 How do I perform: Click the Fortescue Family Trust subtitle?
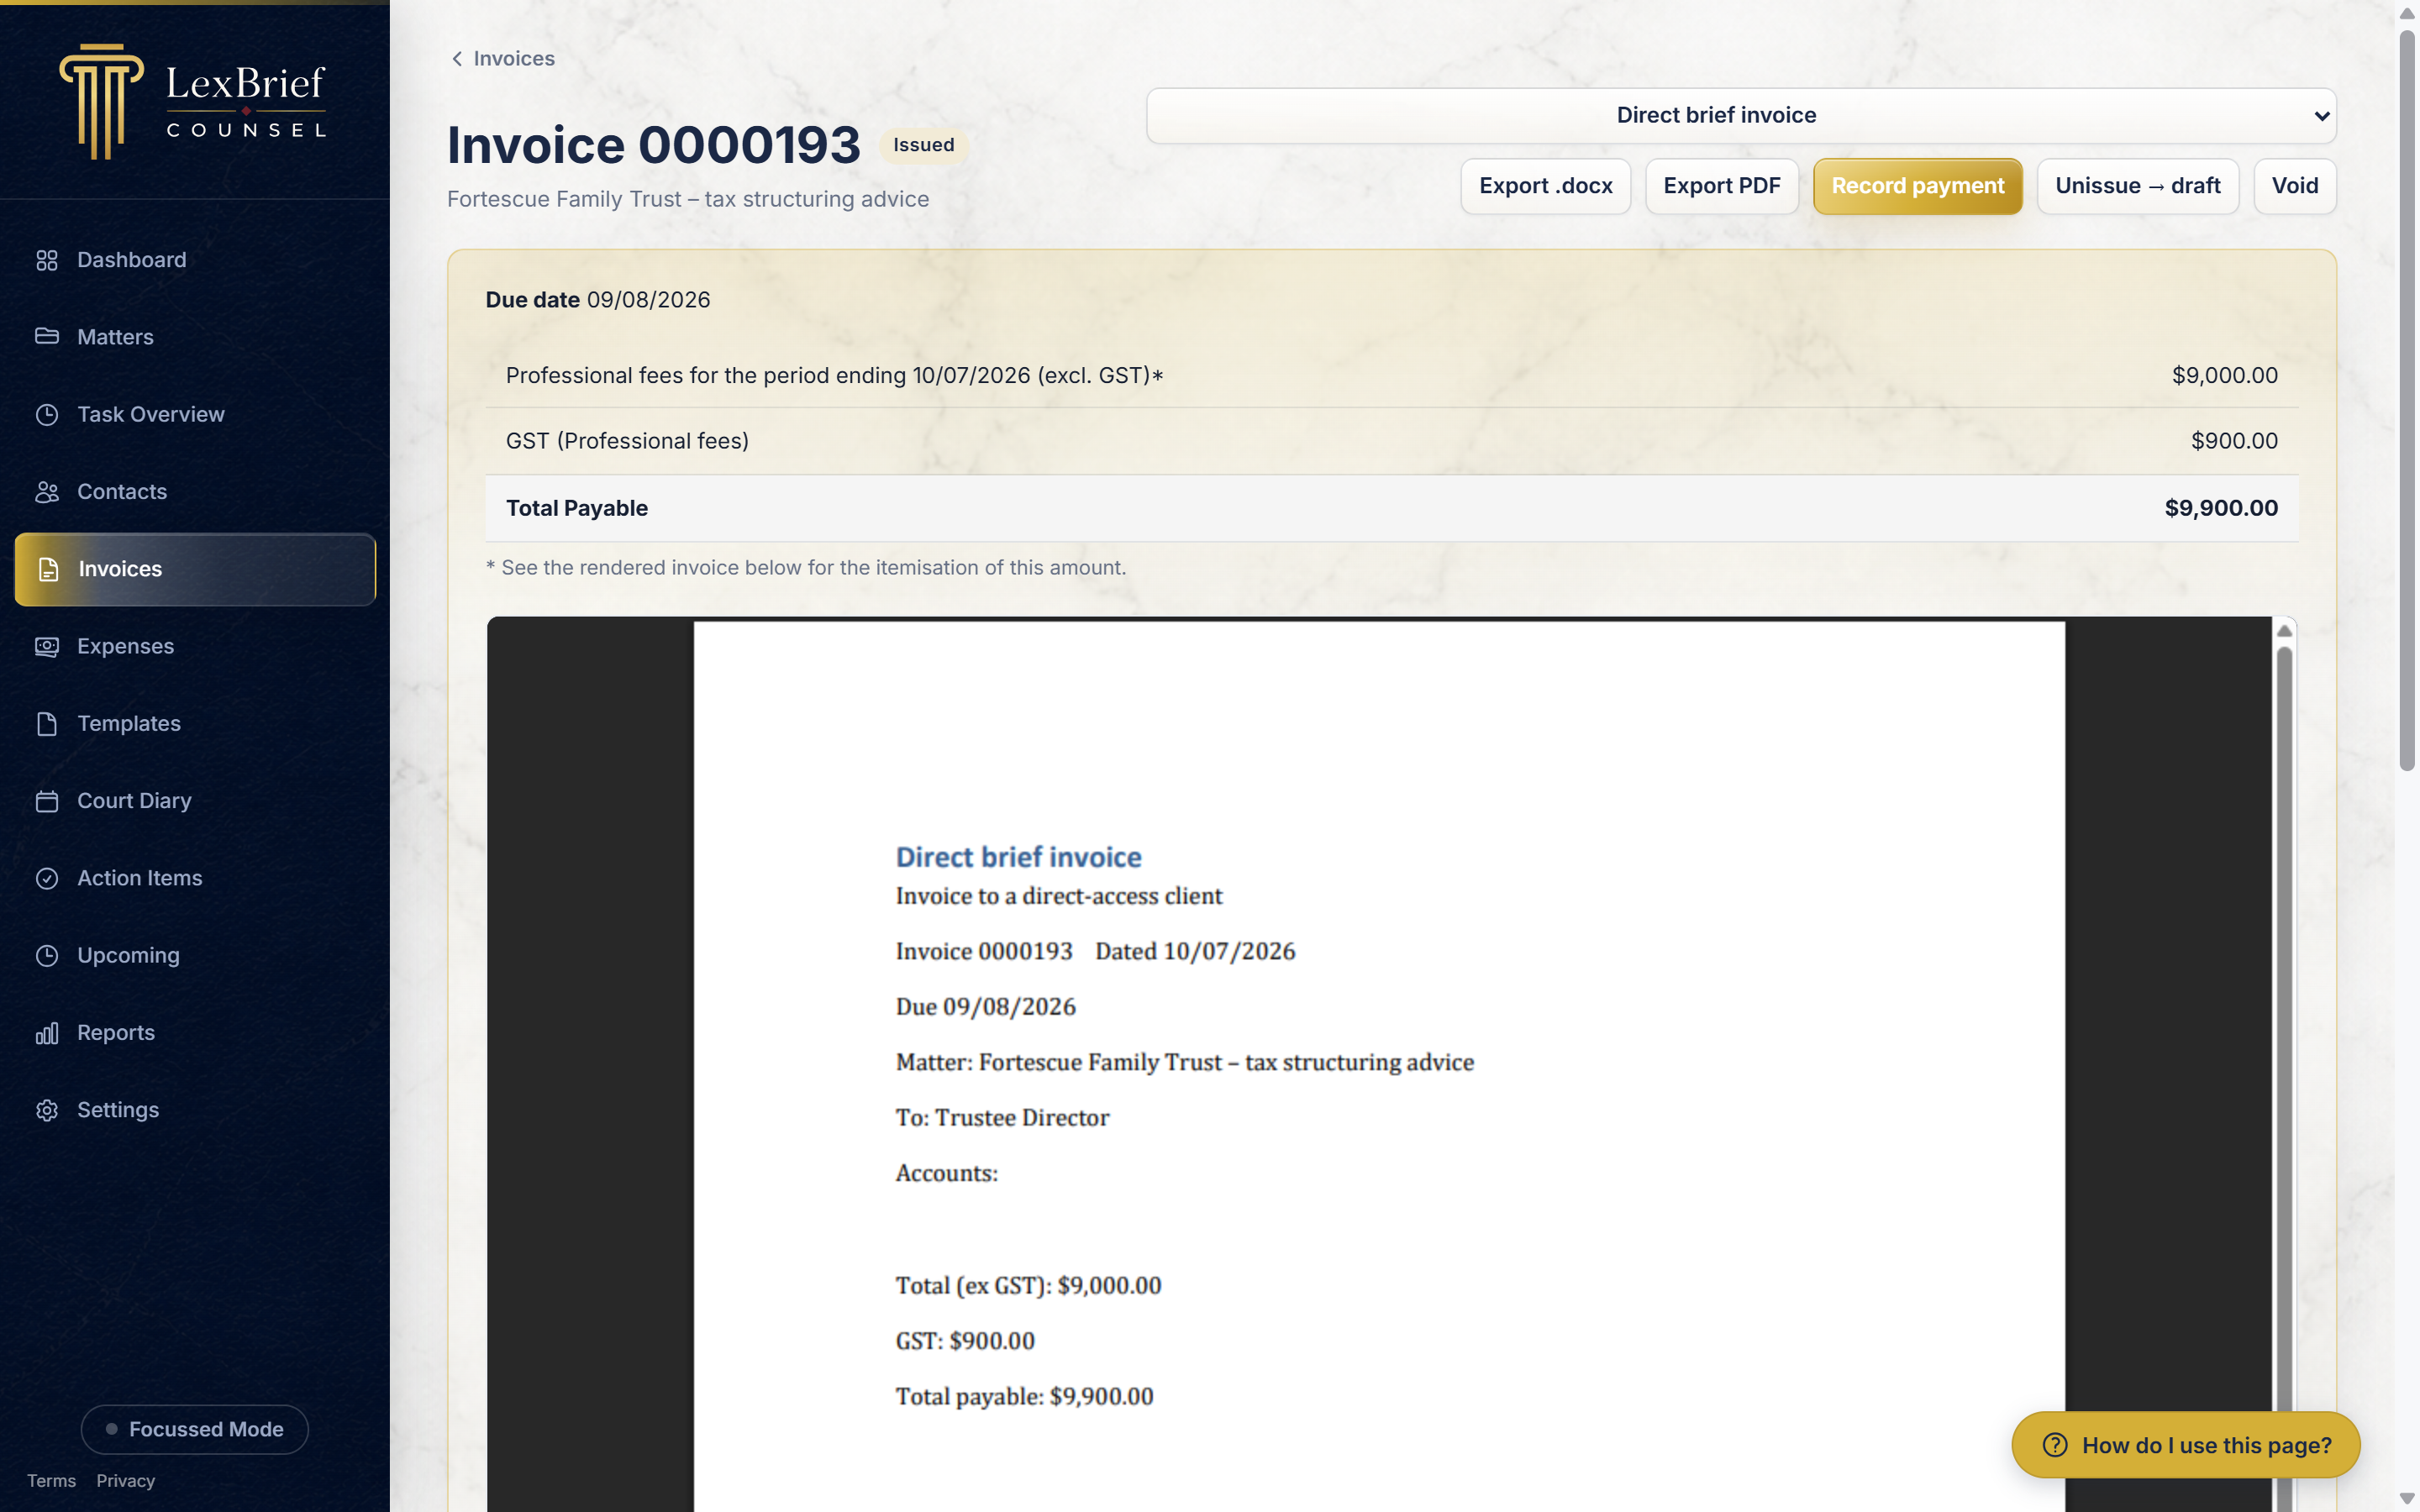pyautogui.click(x=688, y=199)
